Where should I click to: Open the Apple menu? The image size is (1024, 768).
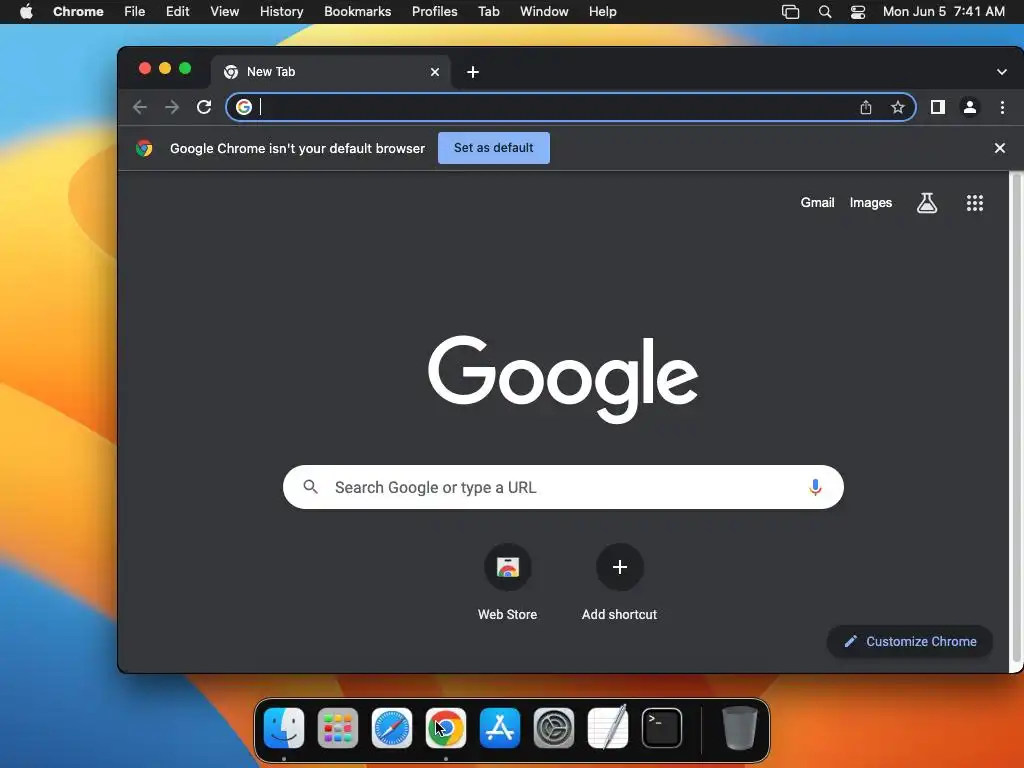pyautogui.click(x=26, y=11)
